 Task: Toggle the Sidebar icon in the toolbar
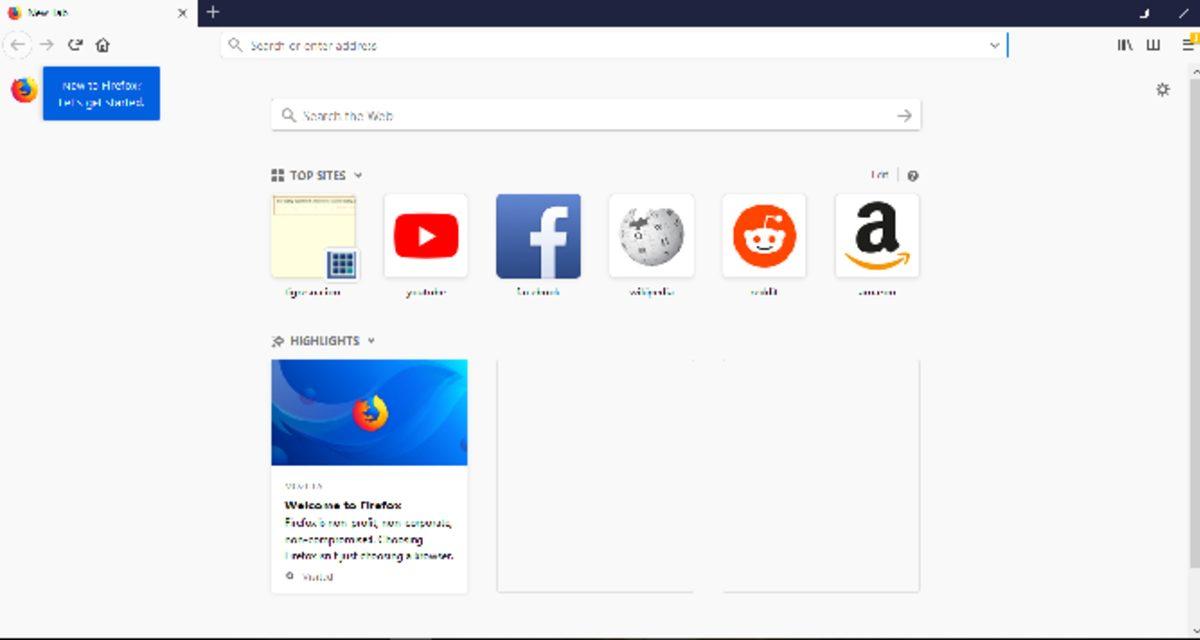click(x=1155, y=45)
